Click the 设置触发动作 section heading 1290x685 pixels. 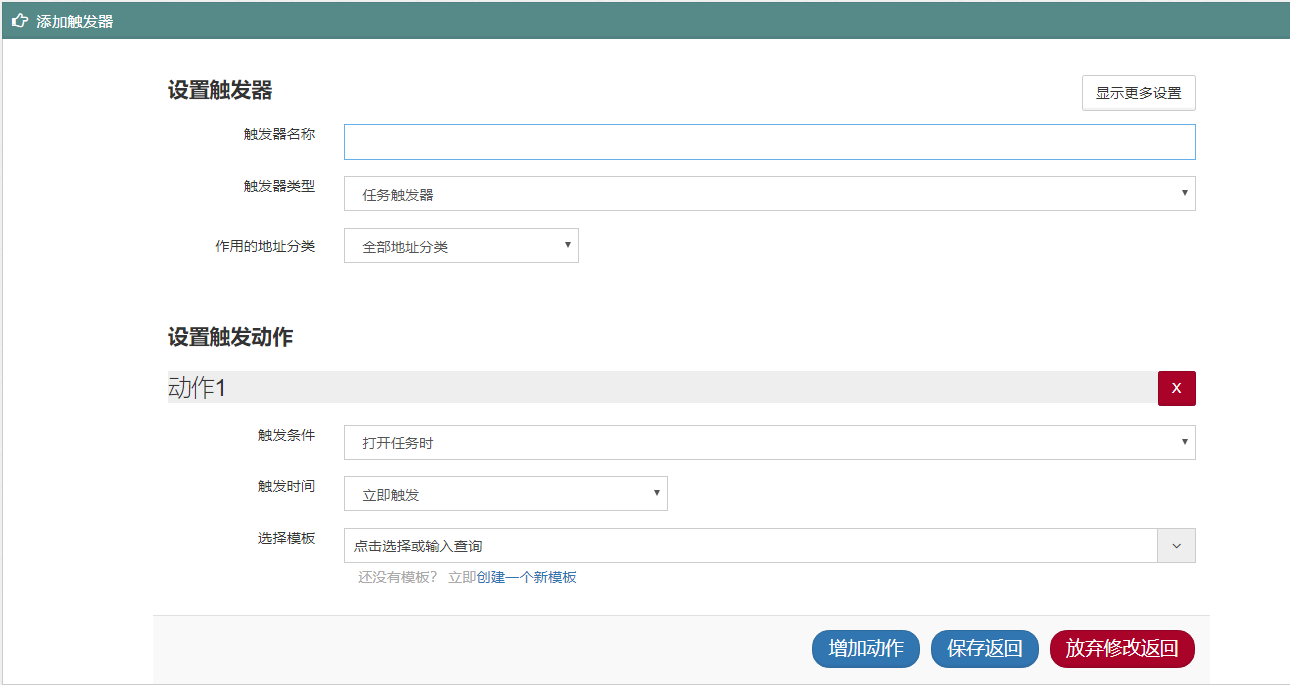[230, 338]
